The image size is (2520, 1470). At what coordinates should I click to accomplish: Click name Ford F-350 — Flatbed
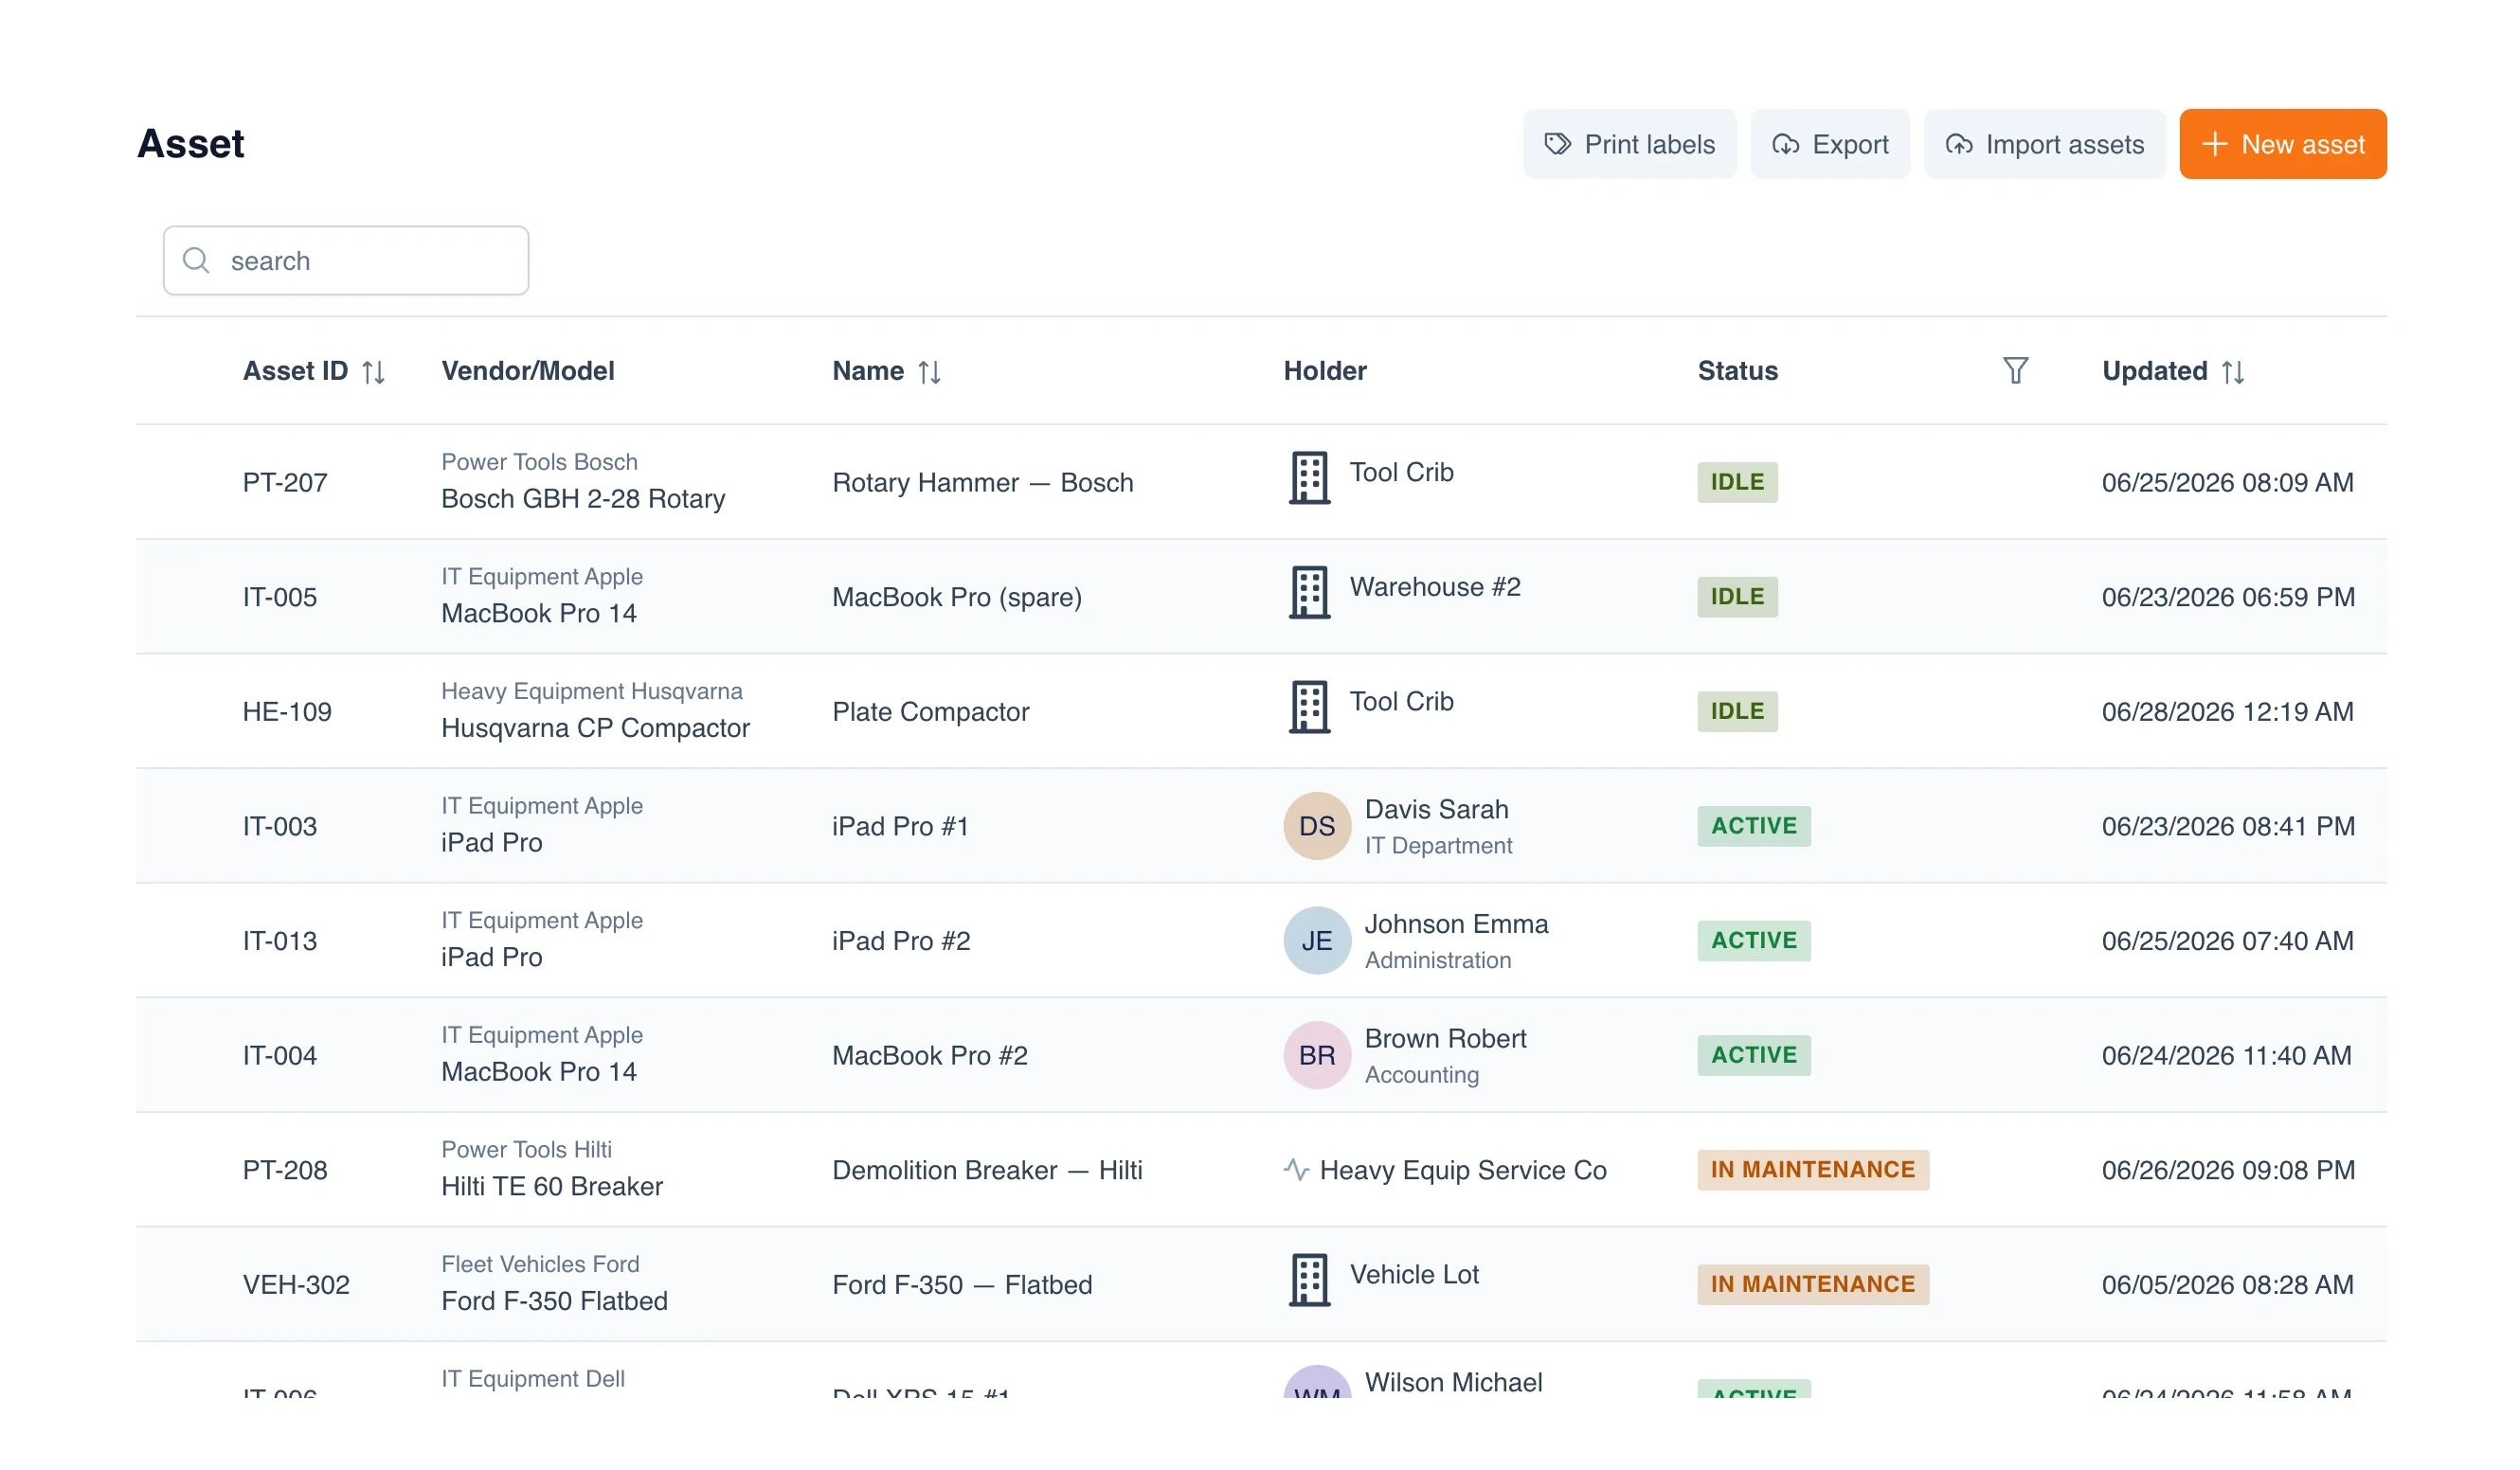point(962,1284)
